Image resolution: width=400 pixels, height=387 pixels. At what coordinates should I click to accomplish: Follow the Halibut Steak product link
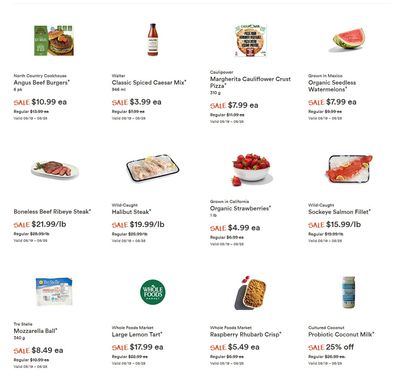[131, 212]
